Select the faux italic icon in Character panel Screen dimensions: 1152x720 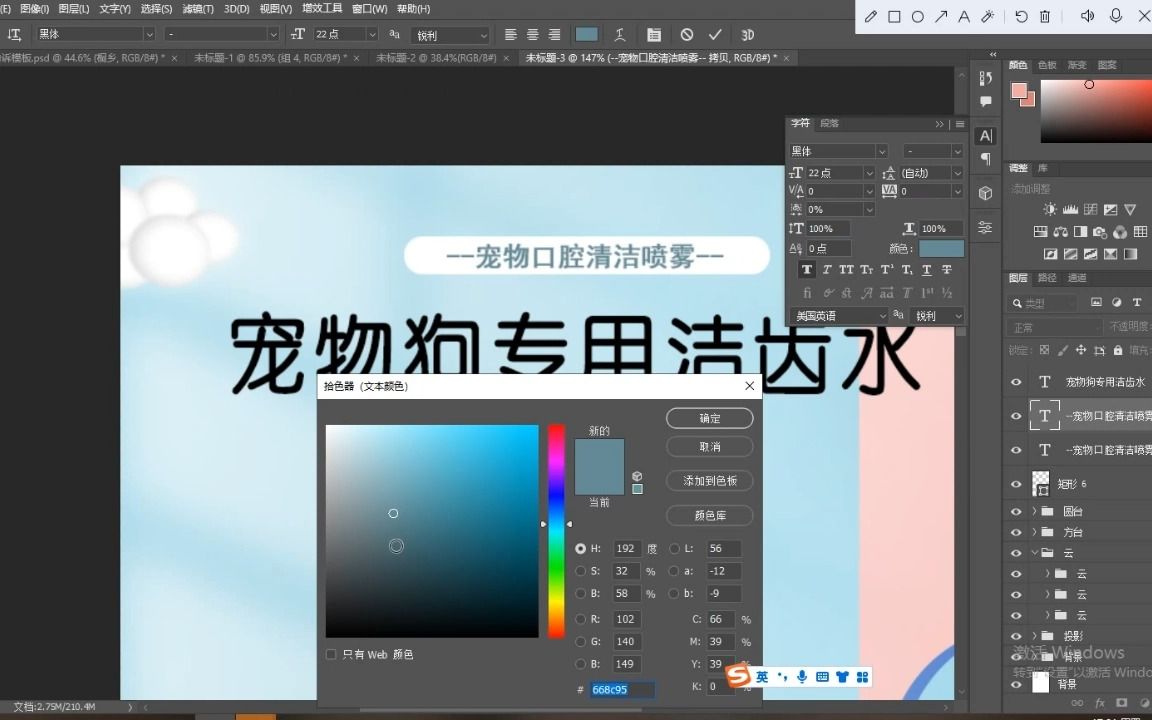click(x=825, y=269)
